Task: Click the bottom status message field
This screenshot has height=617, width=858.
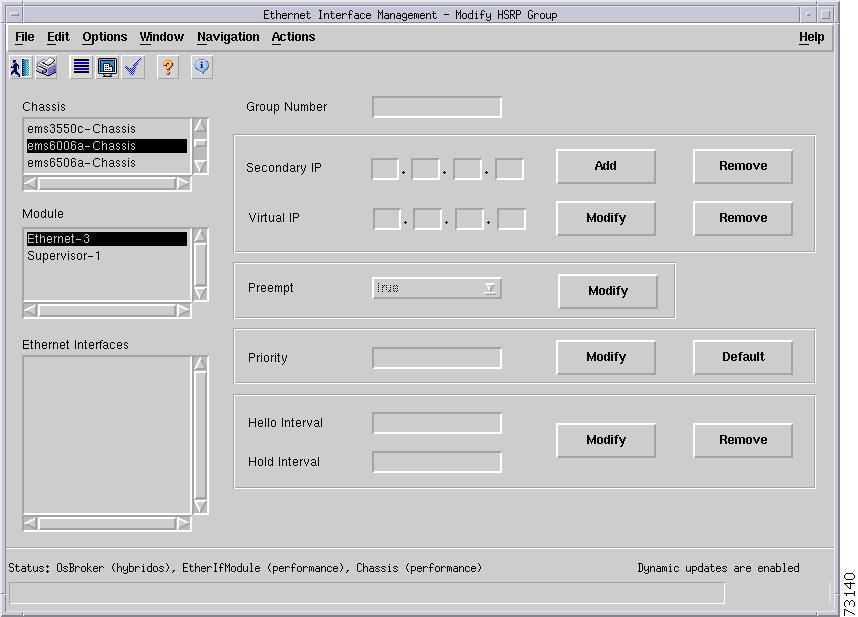Action: 367,593
